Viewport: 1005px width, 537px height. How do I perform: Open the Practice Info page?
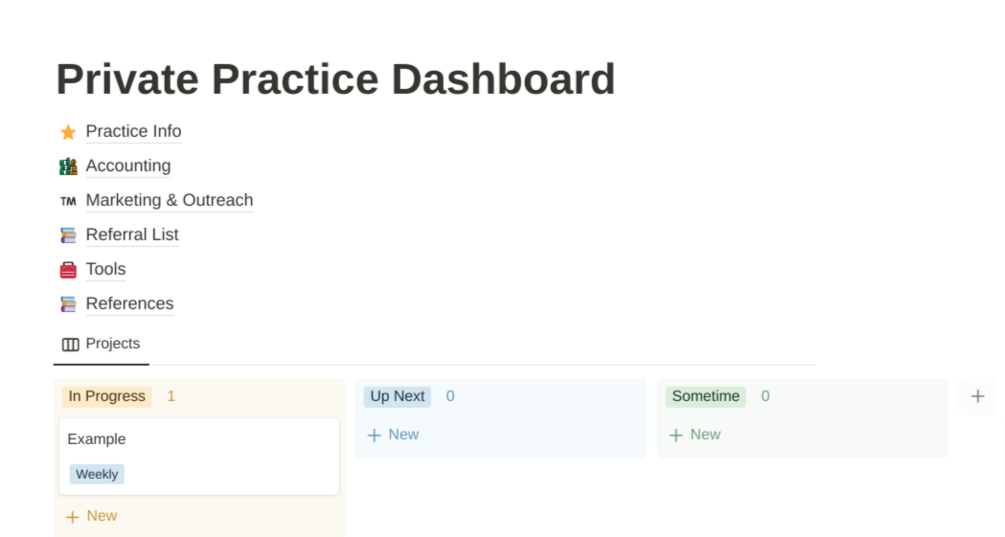(133, 131)
